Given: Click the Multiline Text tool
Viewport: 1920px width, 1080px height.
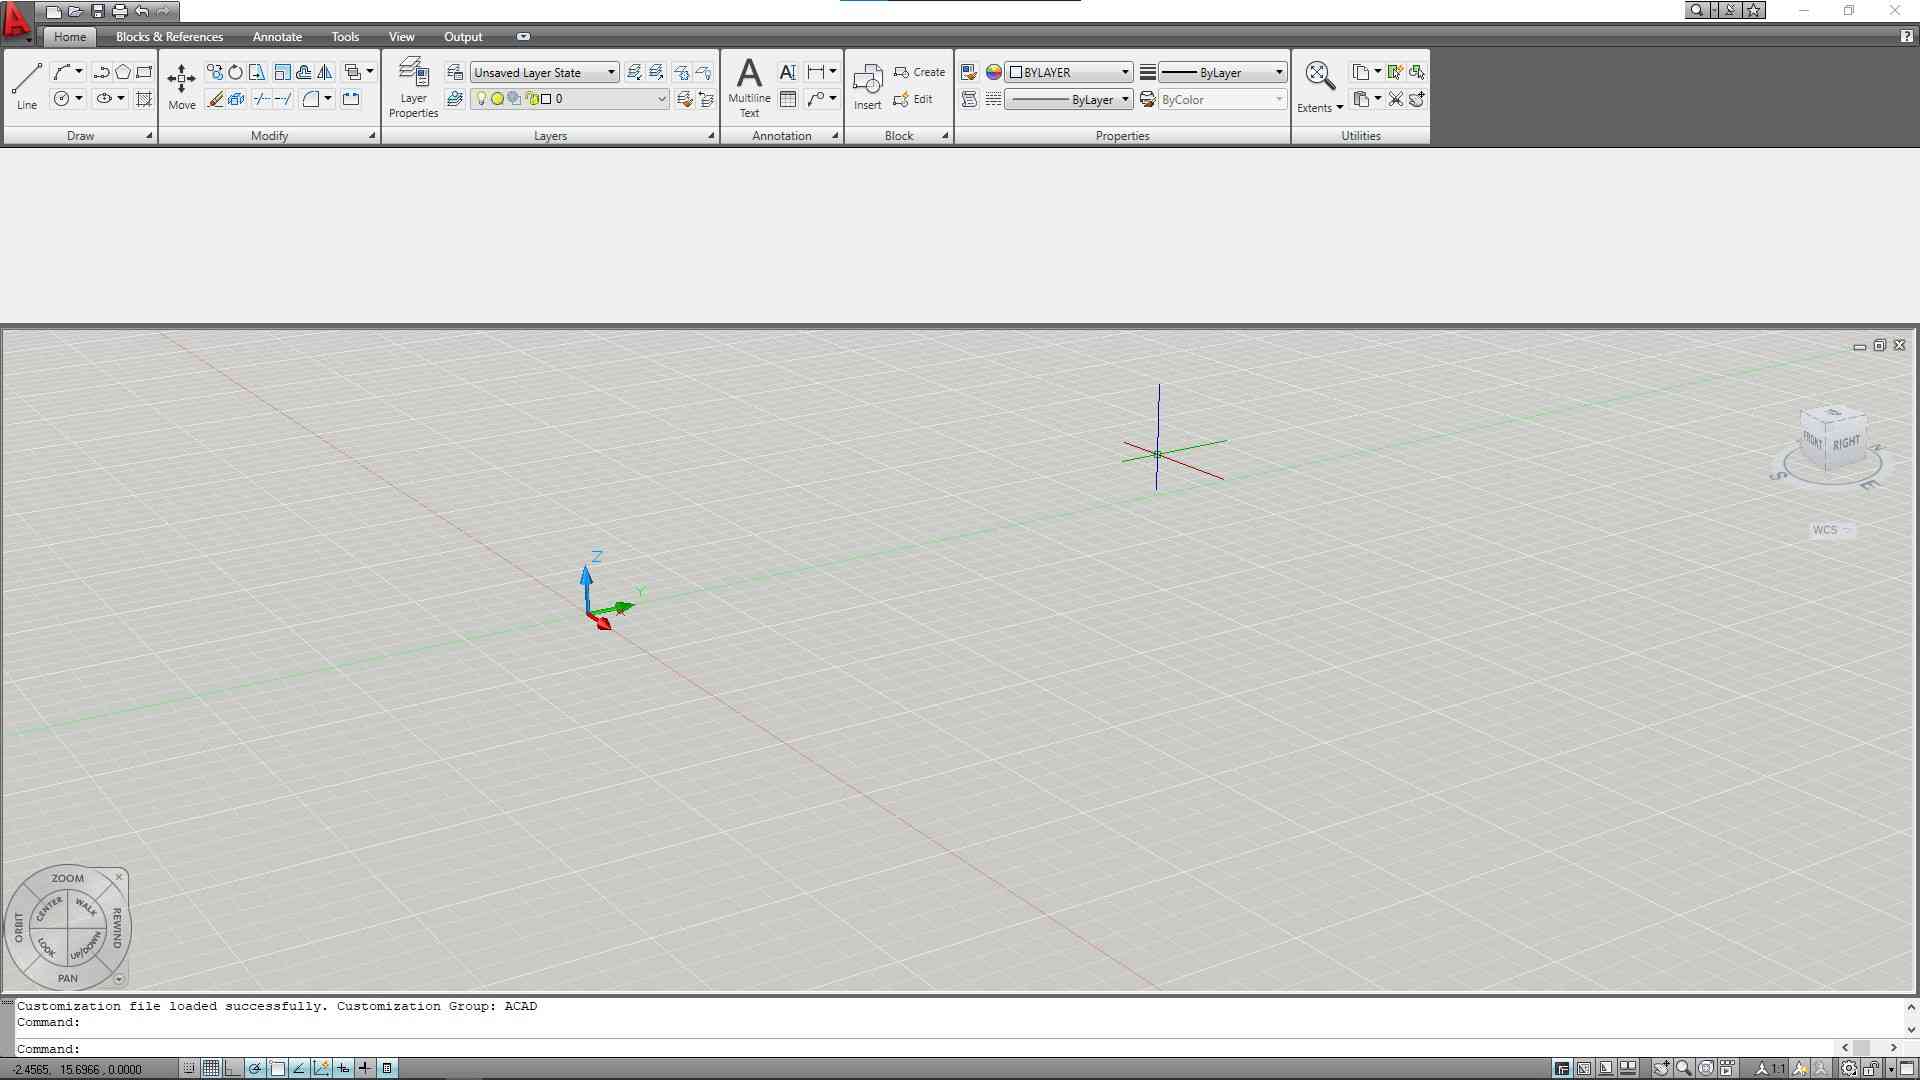Looking at the screenshot, I should point(749,86).
